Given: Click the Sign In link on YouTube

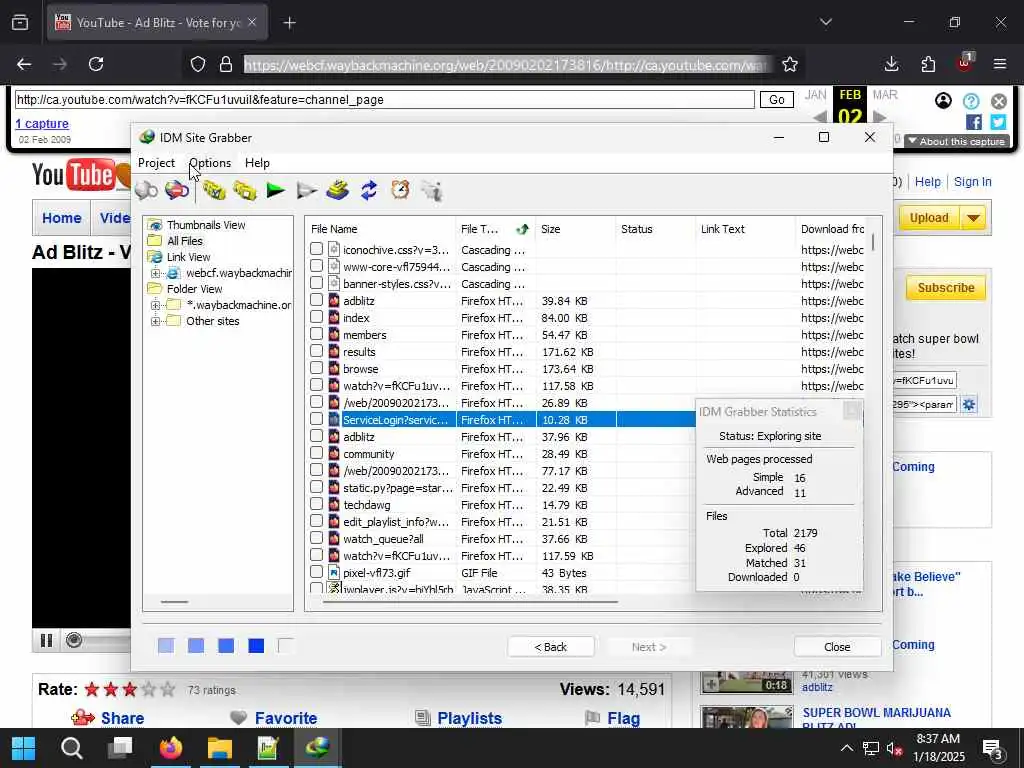Looking at the screenshot, I should tap(972, 182).
